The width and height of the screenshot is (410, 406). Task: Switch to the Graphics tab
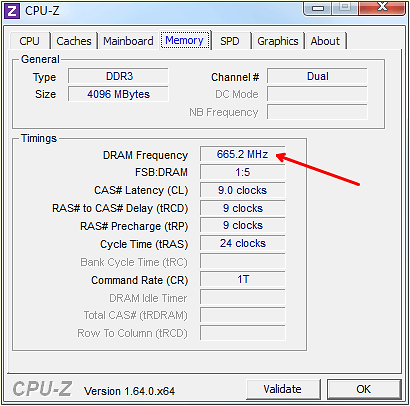pos(278,41)
